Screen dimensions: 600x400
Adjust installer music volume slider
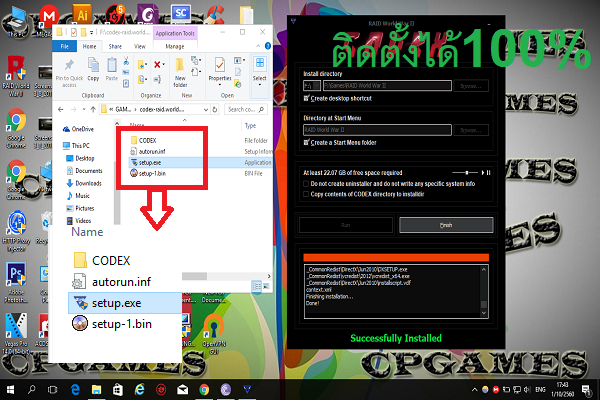pyautogui.click(x=465, y=173)
